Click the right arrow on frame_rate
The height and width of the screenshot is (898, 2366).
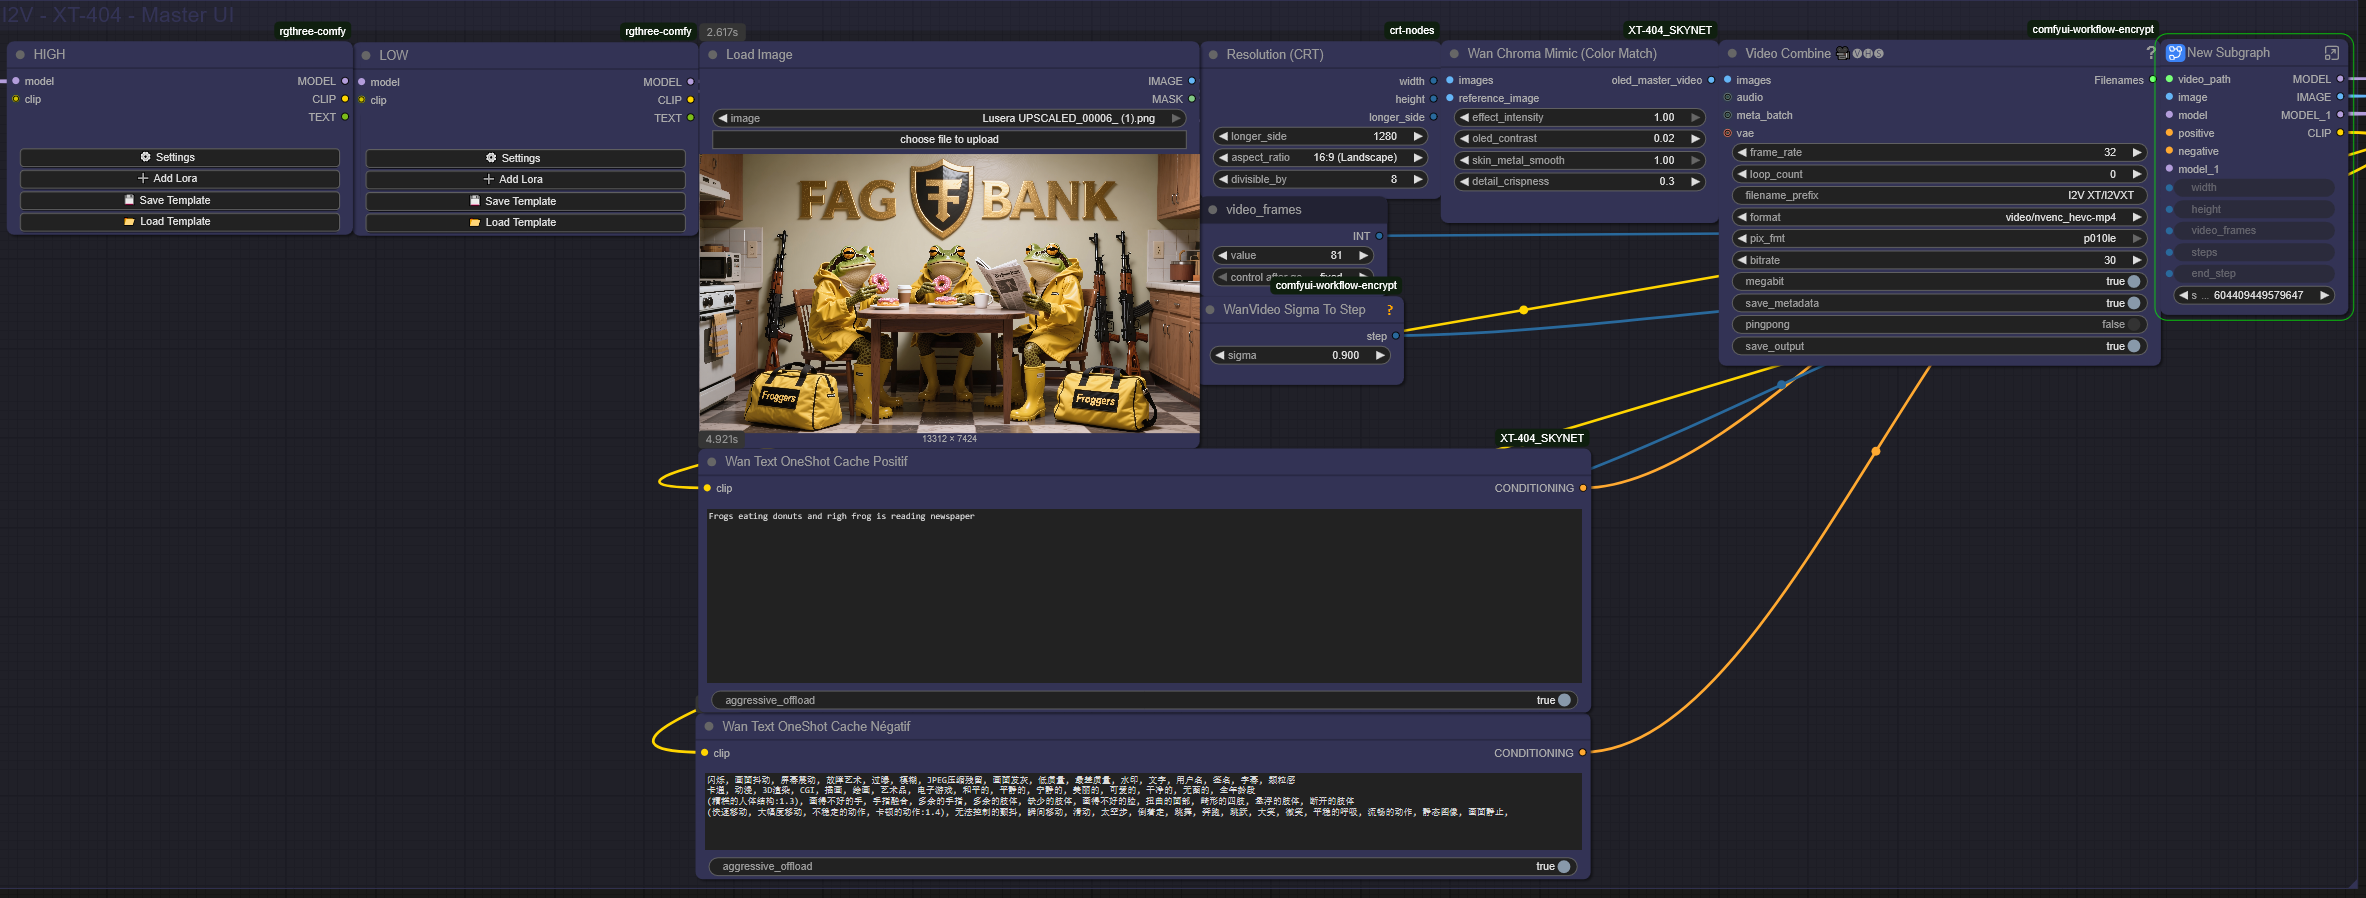point(2136,153)
